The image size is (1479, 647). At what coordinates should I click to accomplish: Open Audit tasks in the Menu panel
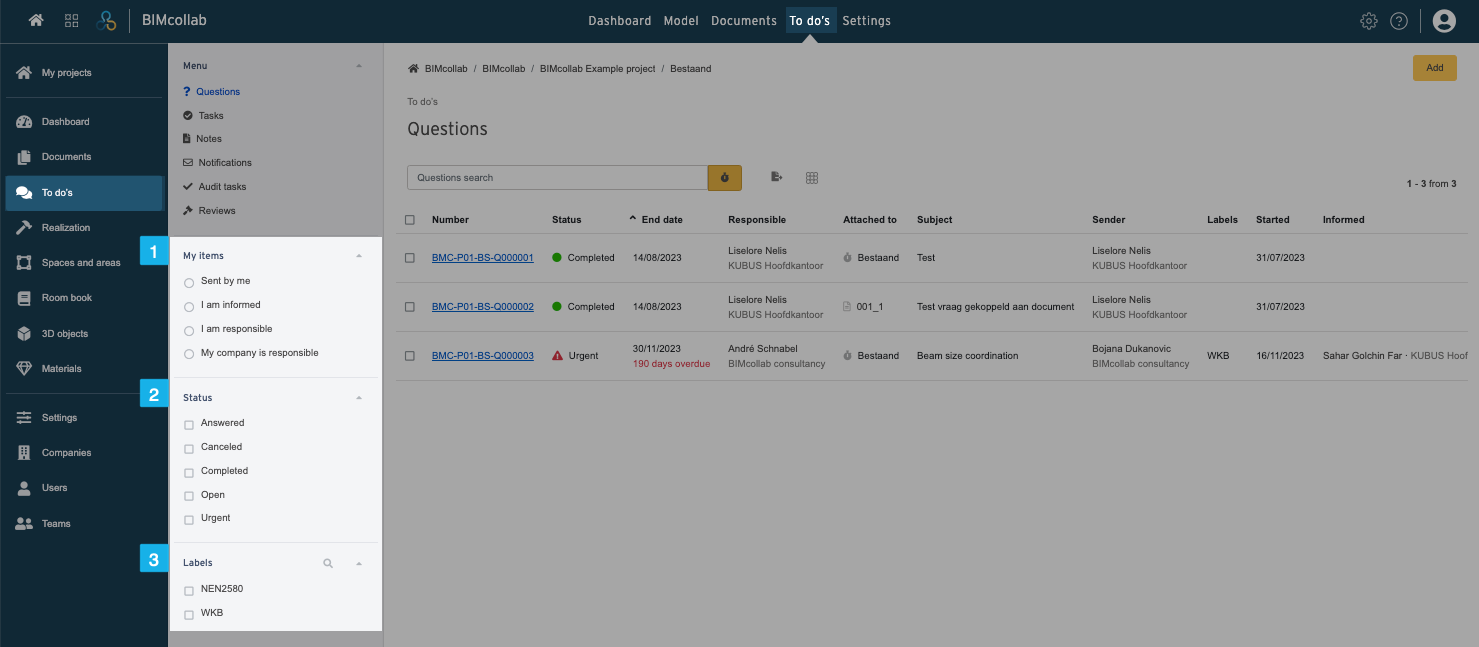tap(214, 187)
